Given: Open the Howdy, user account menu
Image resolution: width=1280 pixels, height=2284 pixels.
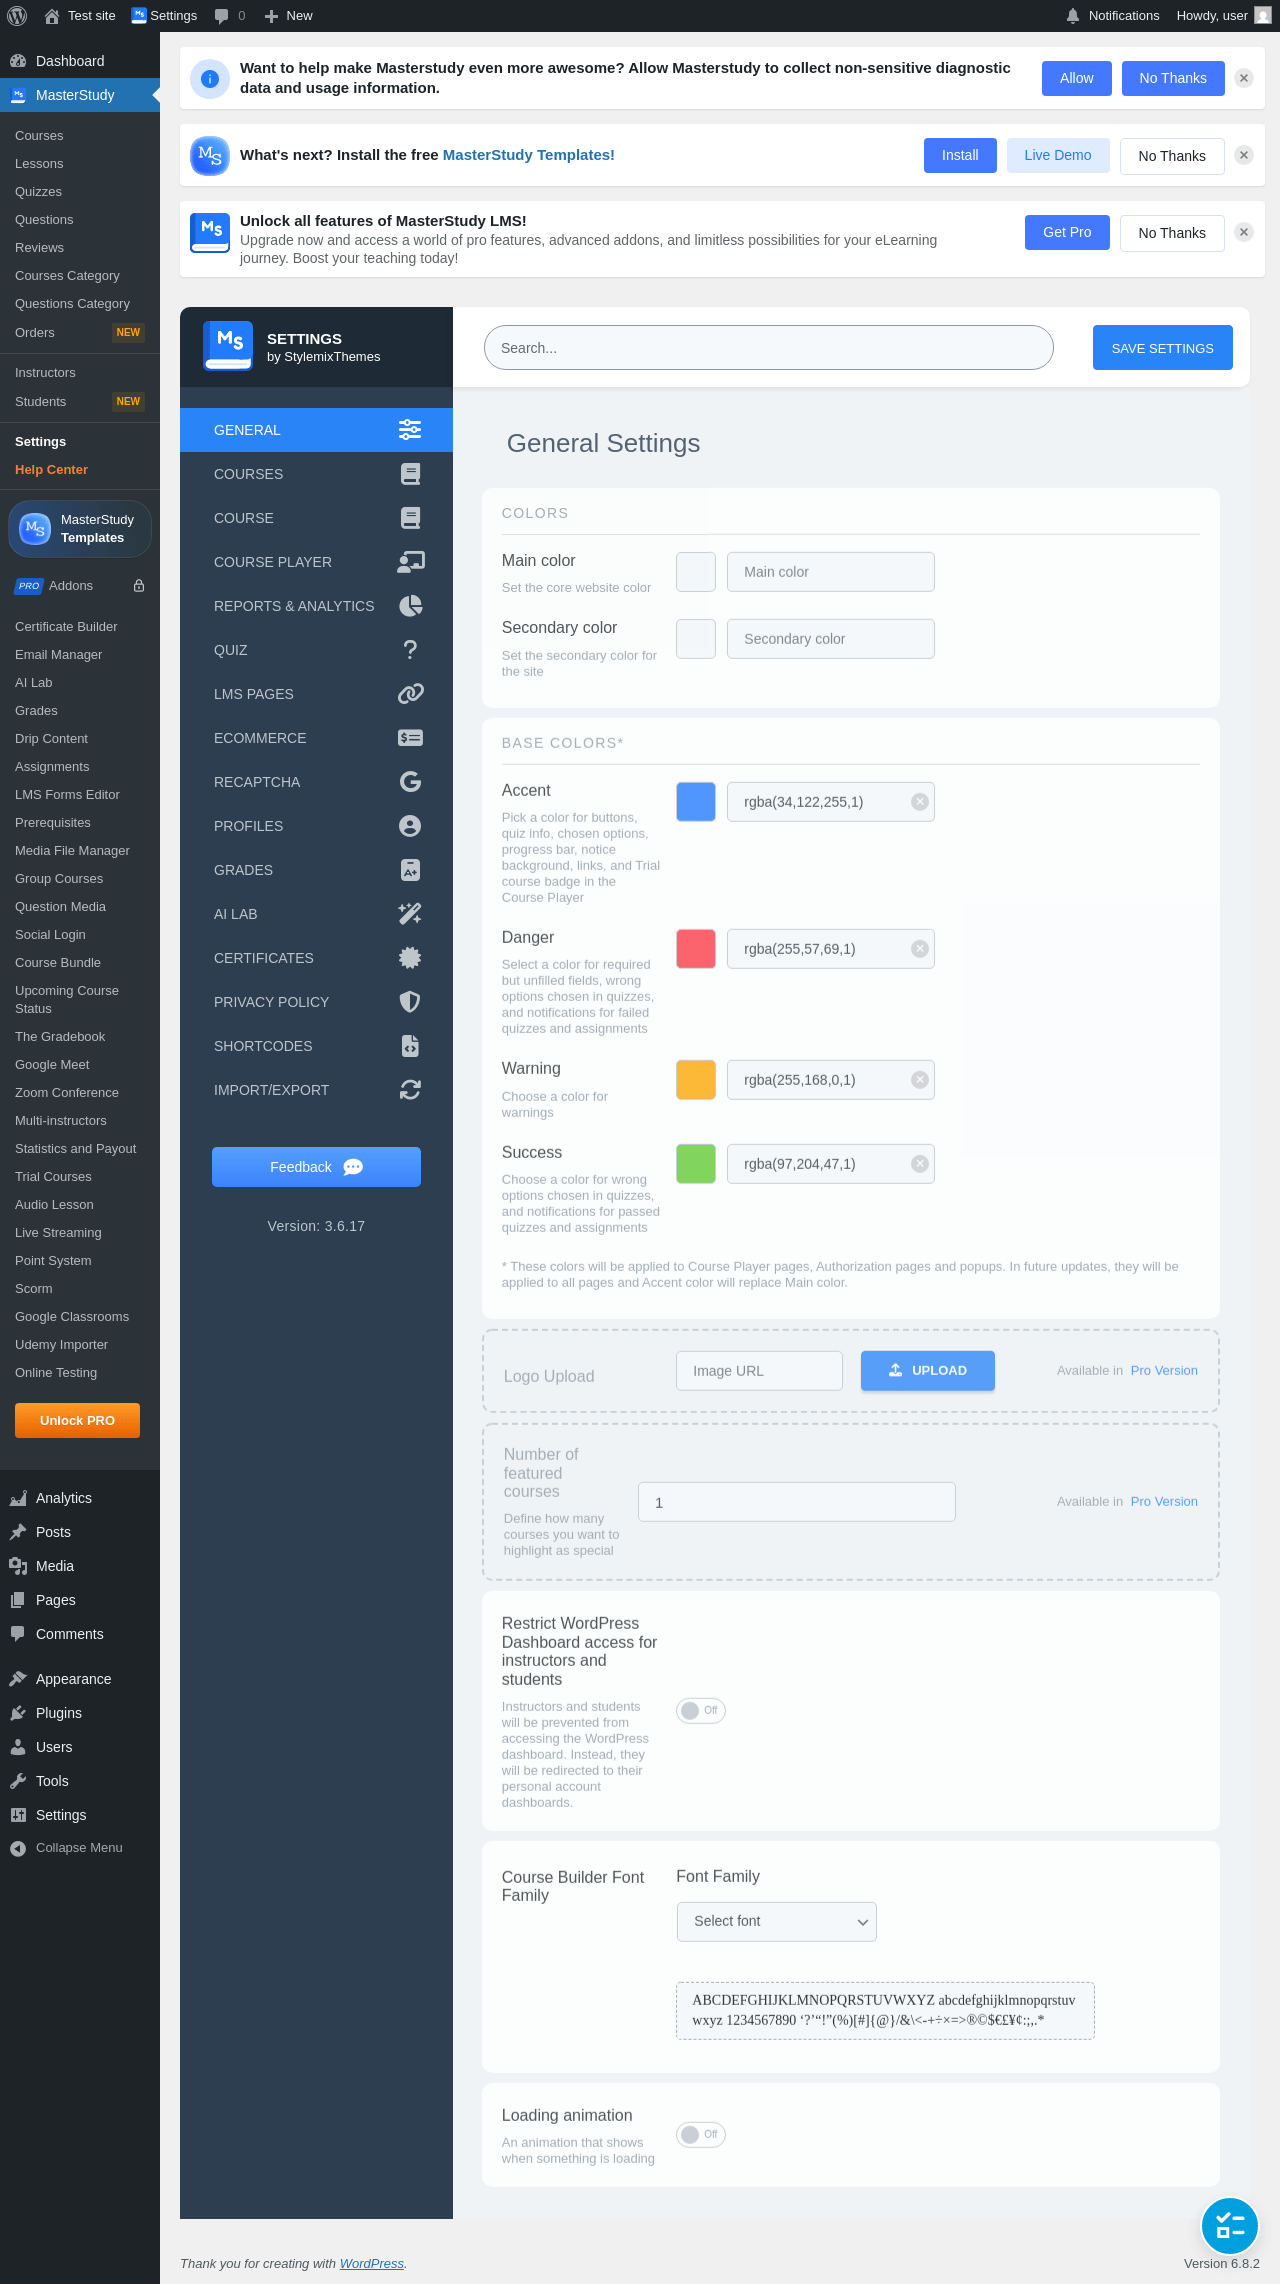Looking at the screenshot, I should pos(1224,16).
